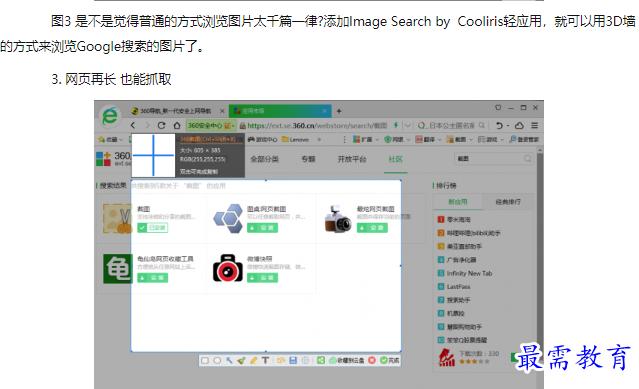This screenshot has width=639, height=389.
Task: Click the magnifier icon in the browser search box
Action: [x=482, y=125]
